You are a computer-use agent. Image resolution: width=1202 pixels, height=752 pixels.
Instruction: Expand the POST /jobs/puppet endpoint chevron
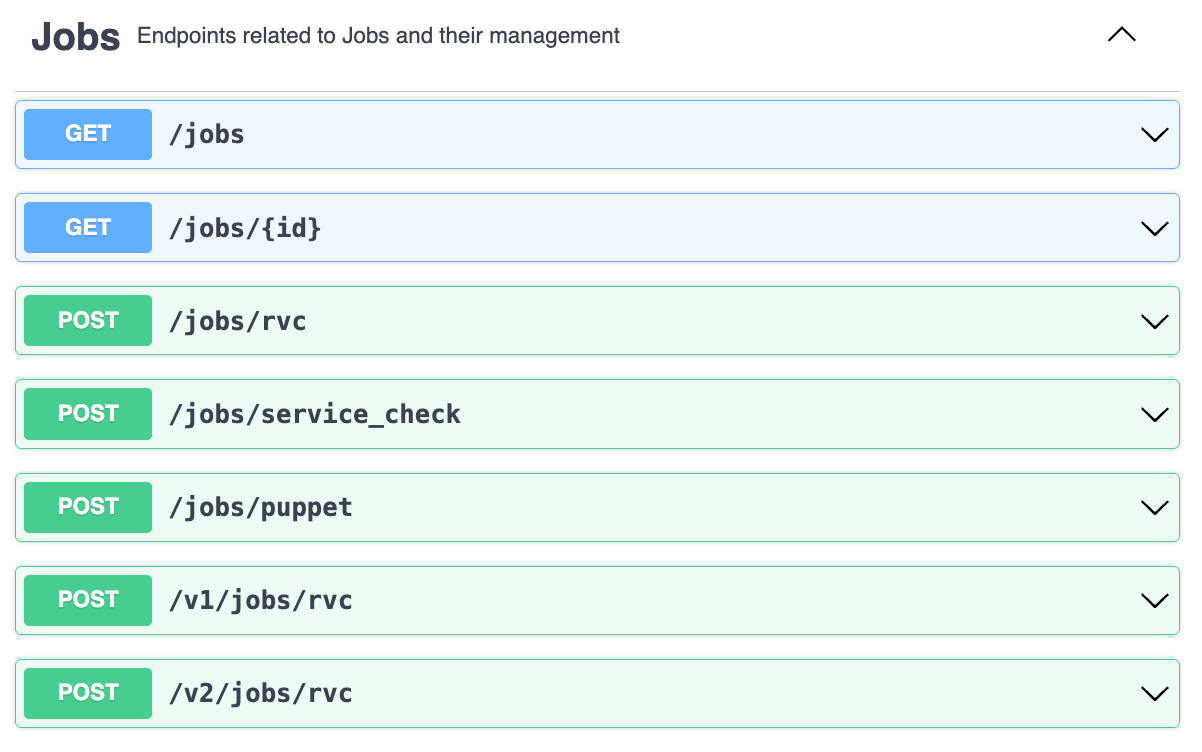tap(1154, 507)
